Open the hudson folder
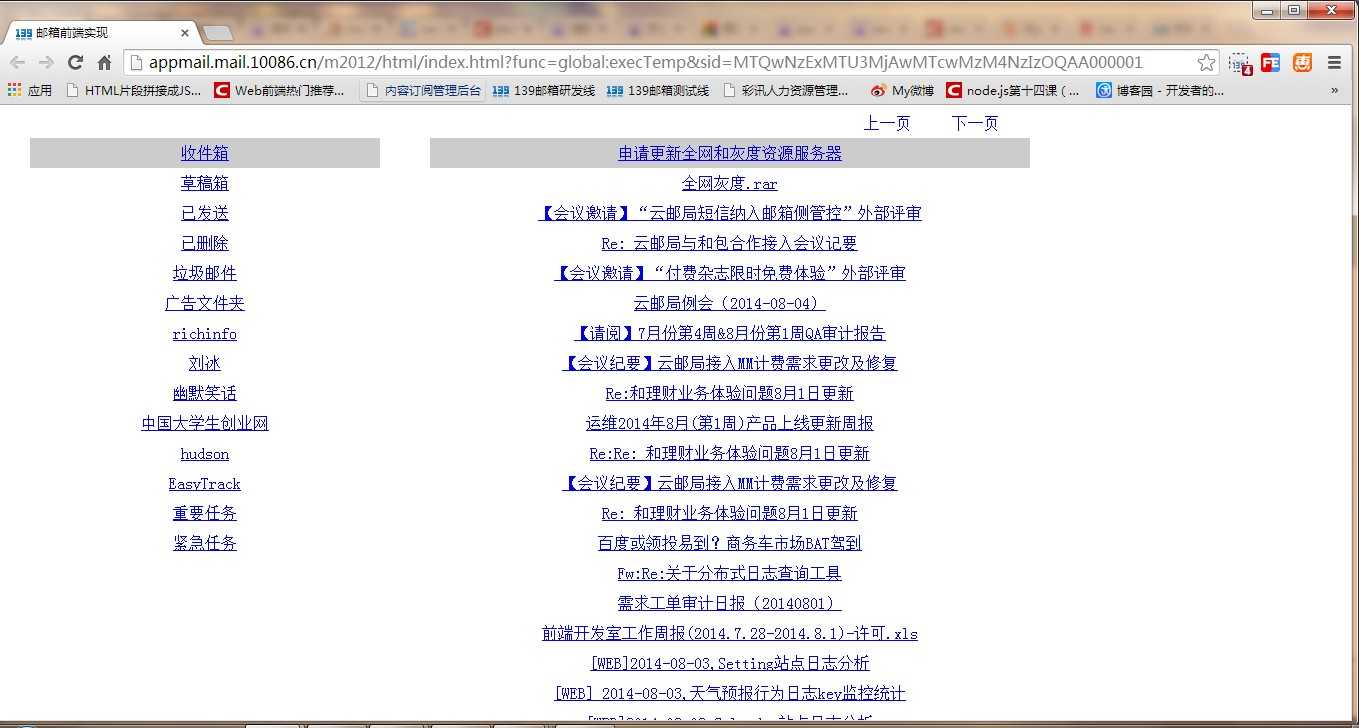The height and width of the screenshot is (728, 1359). click(x=205, y=453)
